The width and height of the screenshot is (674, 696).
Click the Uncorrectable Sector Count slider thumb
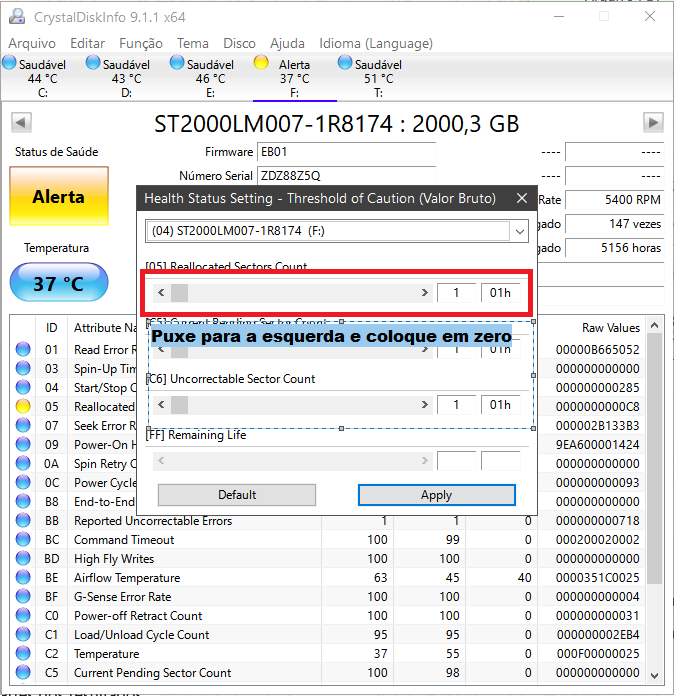(179, 404)
